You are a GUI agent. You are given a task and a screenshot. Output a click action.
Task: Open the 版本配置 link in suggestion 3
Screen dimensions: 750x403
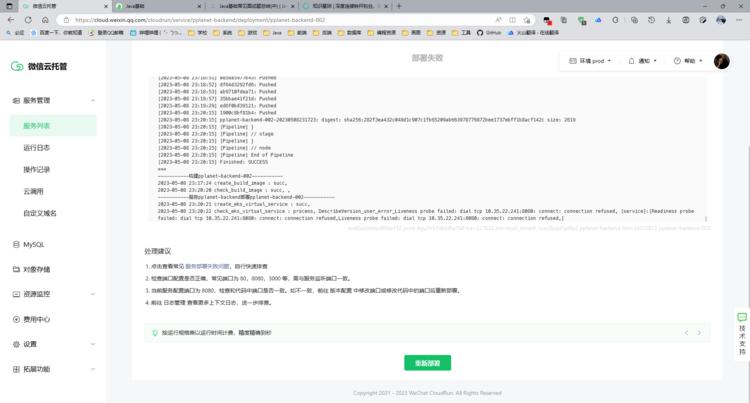(x=340, y=291)
